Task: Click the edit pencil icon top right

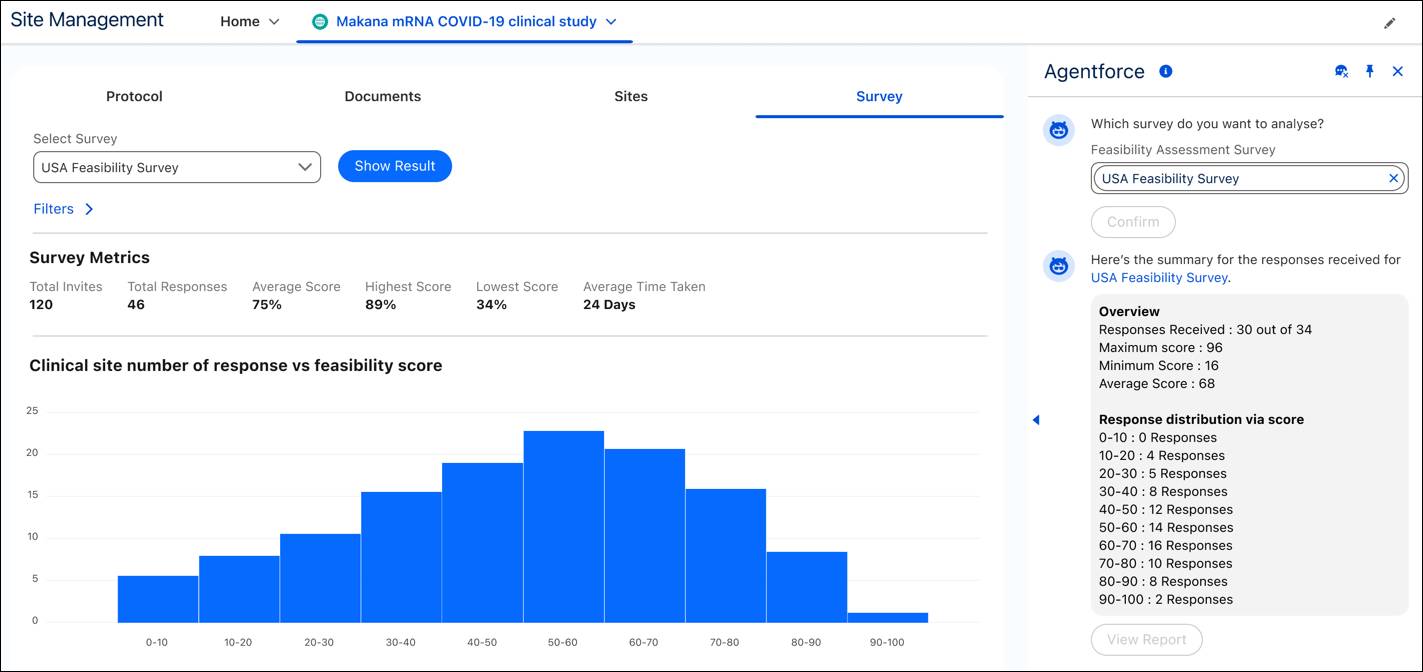Action: pyautogui.click(x=1389, y=22)
